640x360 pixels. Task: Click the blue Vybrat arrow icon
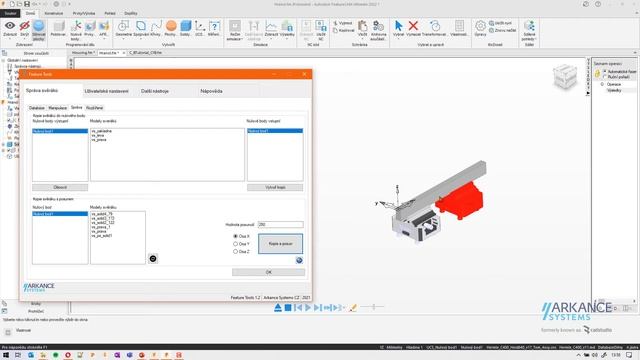(399, 26)
